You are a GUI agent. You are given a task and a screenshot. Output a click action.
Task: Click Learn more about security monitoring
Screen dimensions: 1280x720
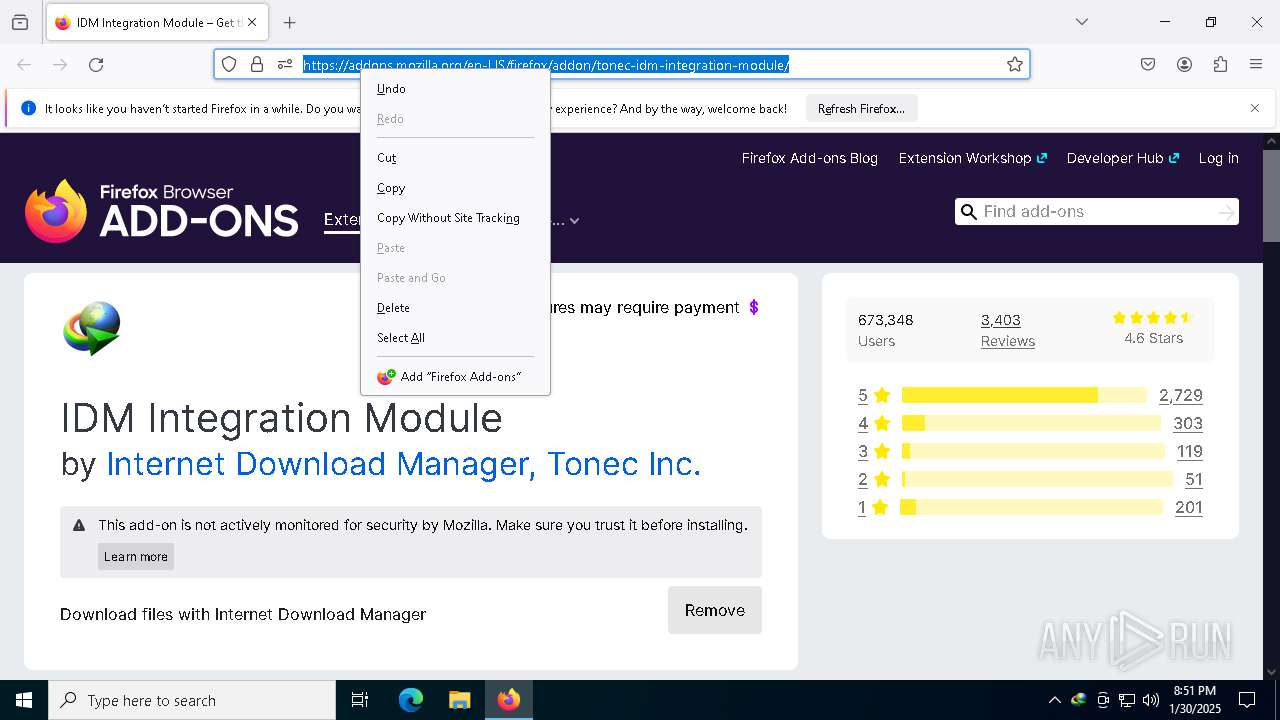point(136,557)
